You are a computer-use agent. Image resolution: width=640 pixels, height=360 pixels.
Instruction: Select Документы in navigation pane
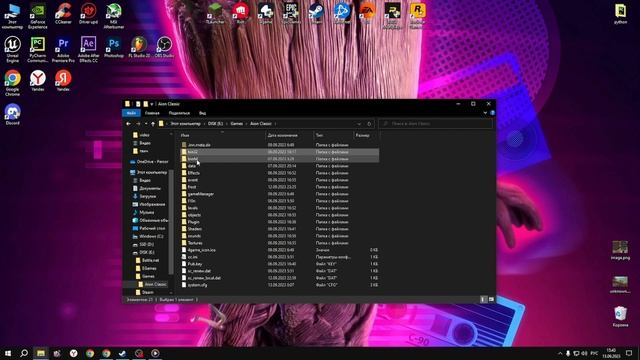(147, 188)
